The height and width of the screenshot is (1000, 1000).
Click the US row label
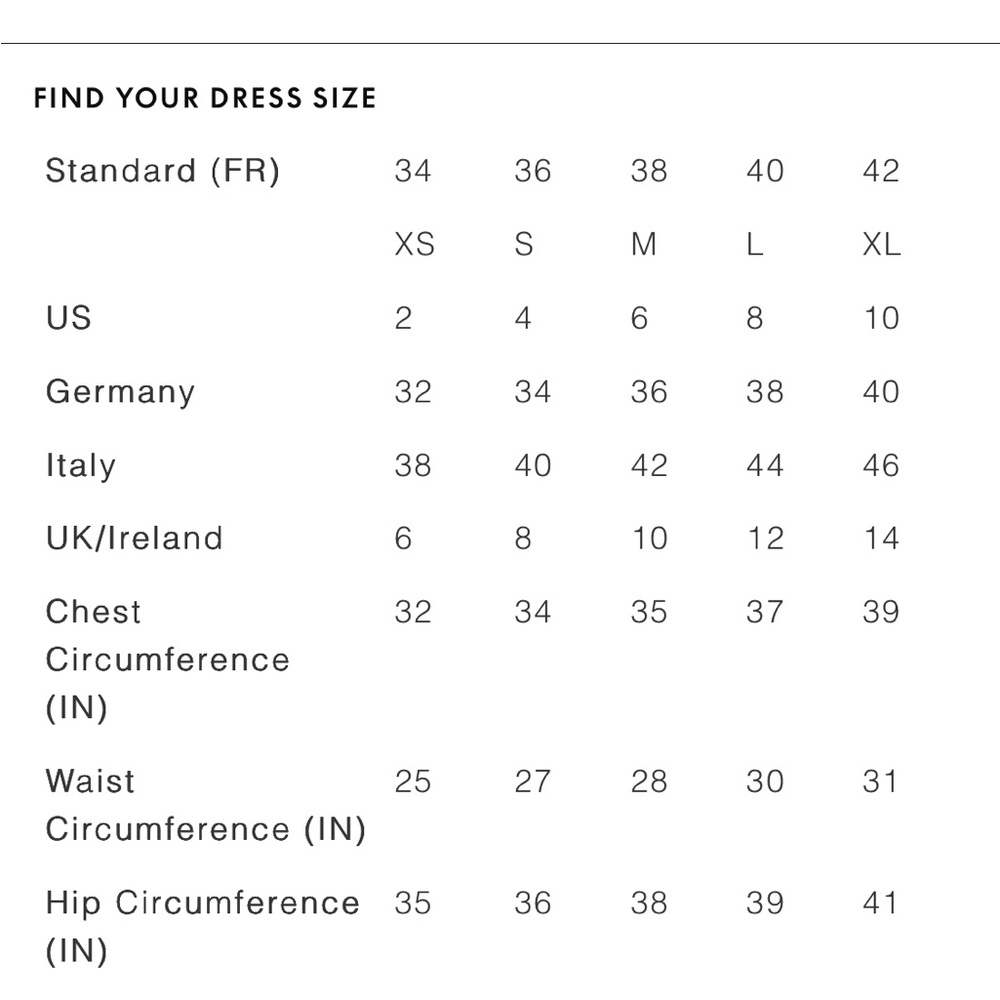[68, 318]
